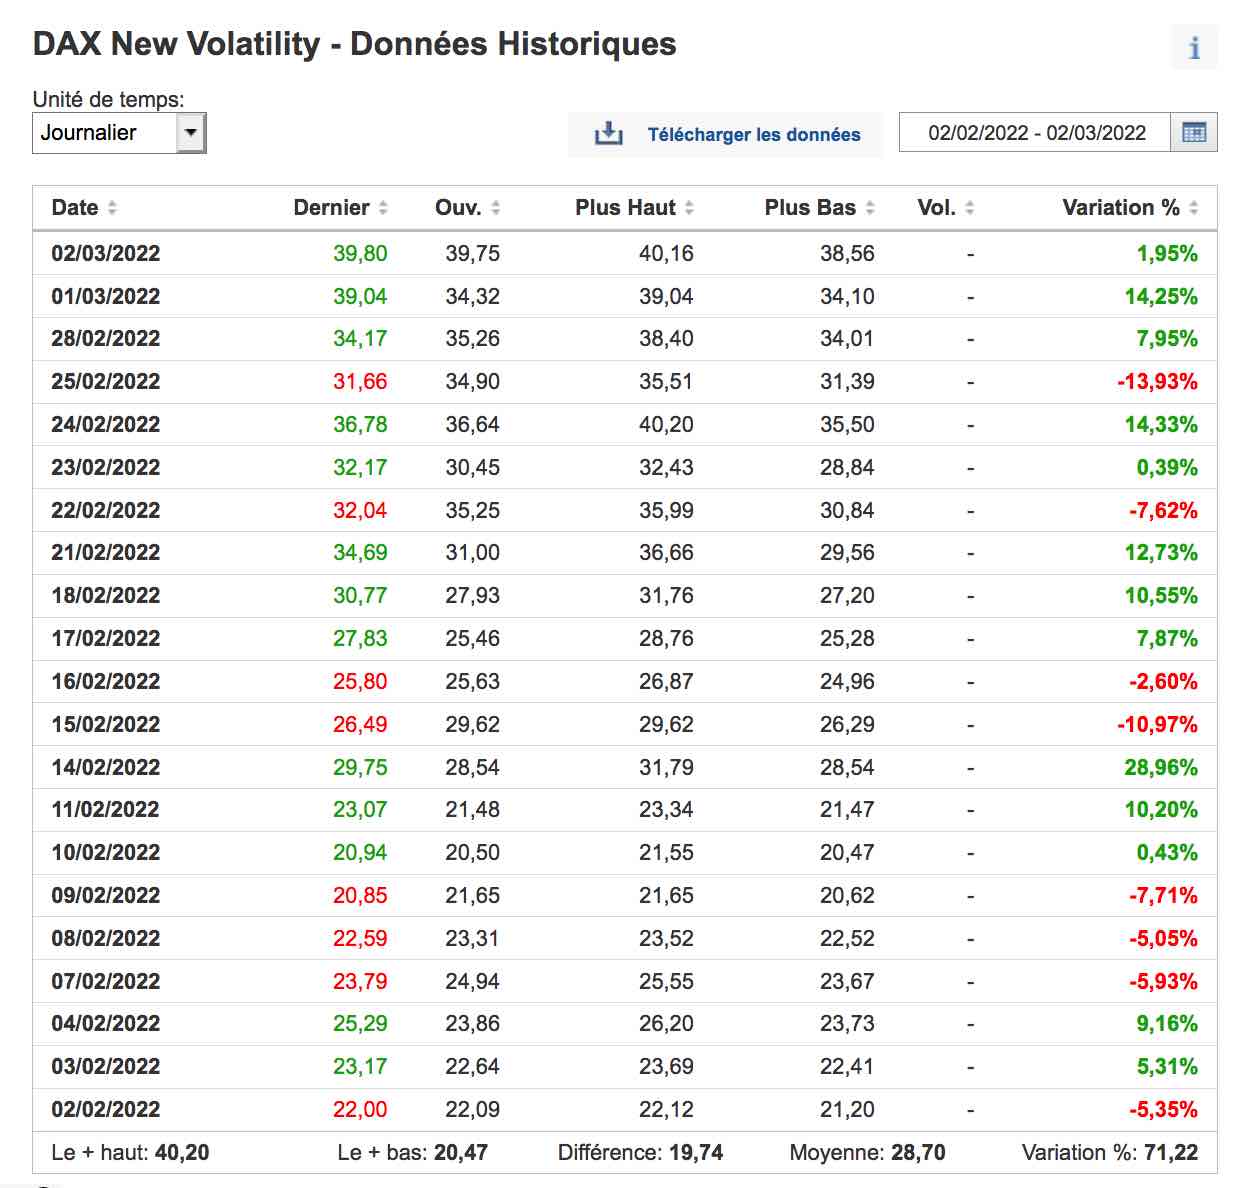This screenshot has height=1188, width=1244.
Task: Click the date range field 02/02/2022 - 02/03/2022
Action: [x=1035, y=133]
